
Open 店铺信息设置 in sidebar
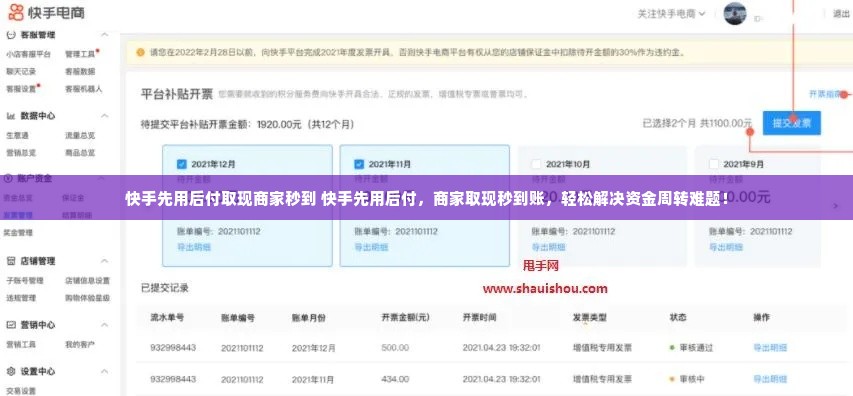coord(88,281)
